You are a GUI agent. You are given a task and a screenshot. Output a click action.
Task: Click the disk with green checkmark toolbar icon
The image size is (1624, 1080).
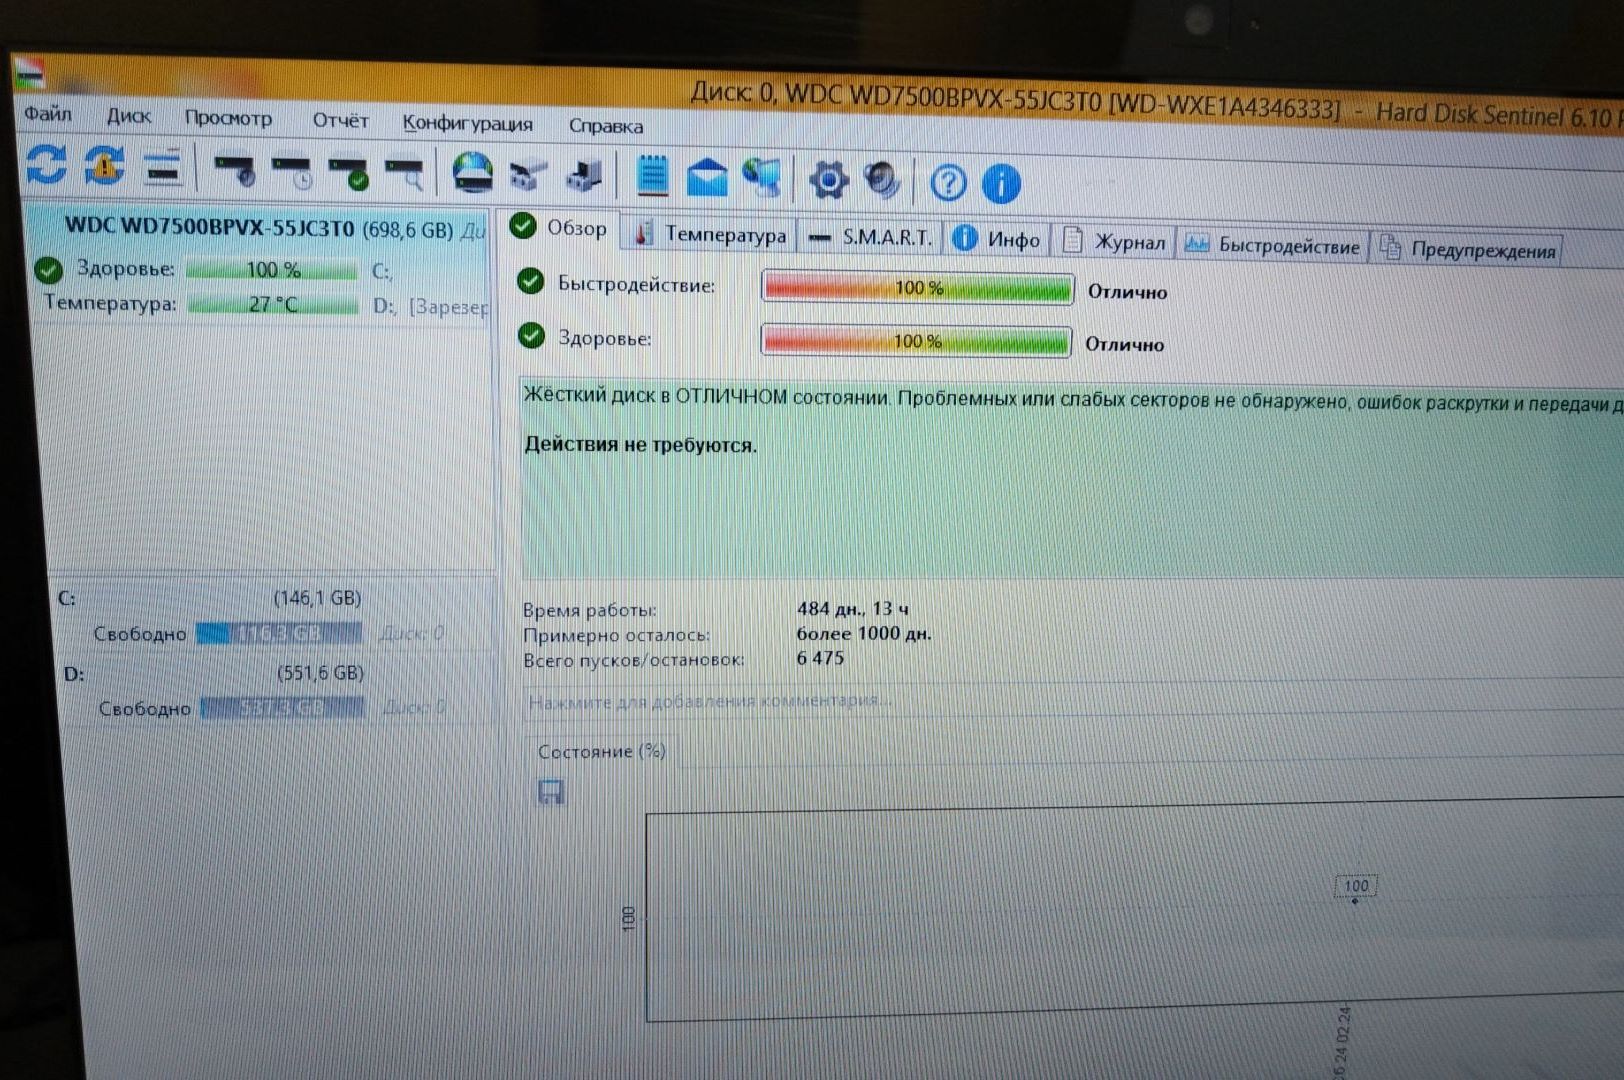[x=351, y=173]
